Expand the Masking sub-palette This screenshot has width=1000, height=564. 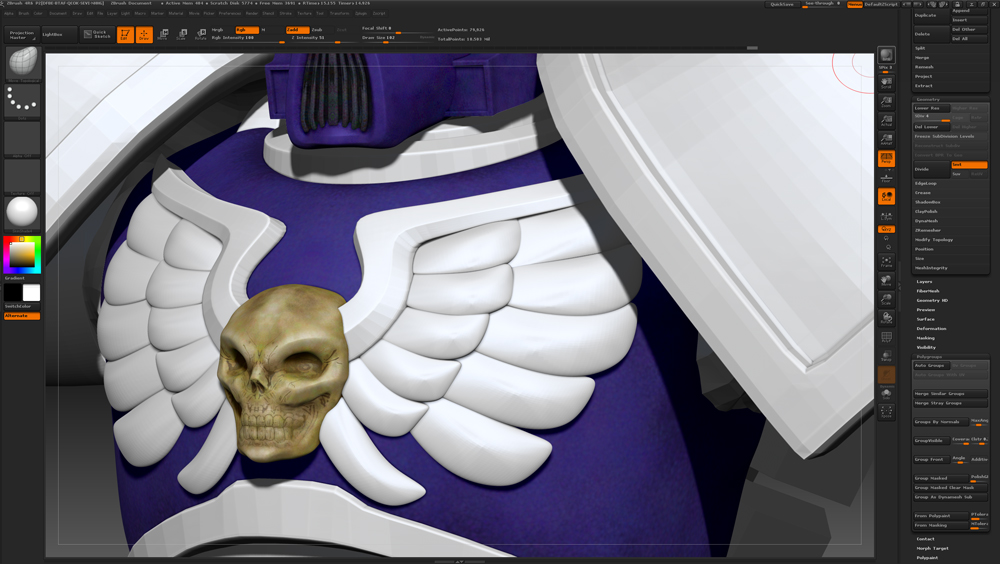click(x=926, y=338)
